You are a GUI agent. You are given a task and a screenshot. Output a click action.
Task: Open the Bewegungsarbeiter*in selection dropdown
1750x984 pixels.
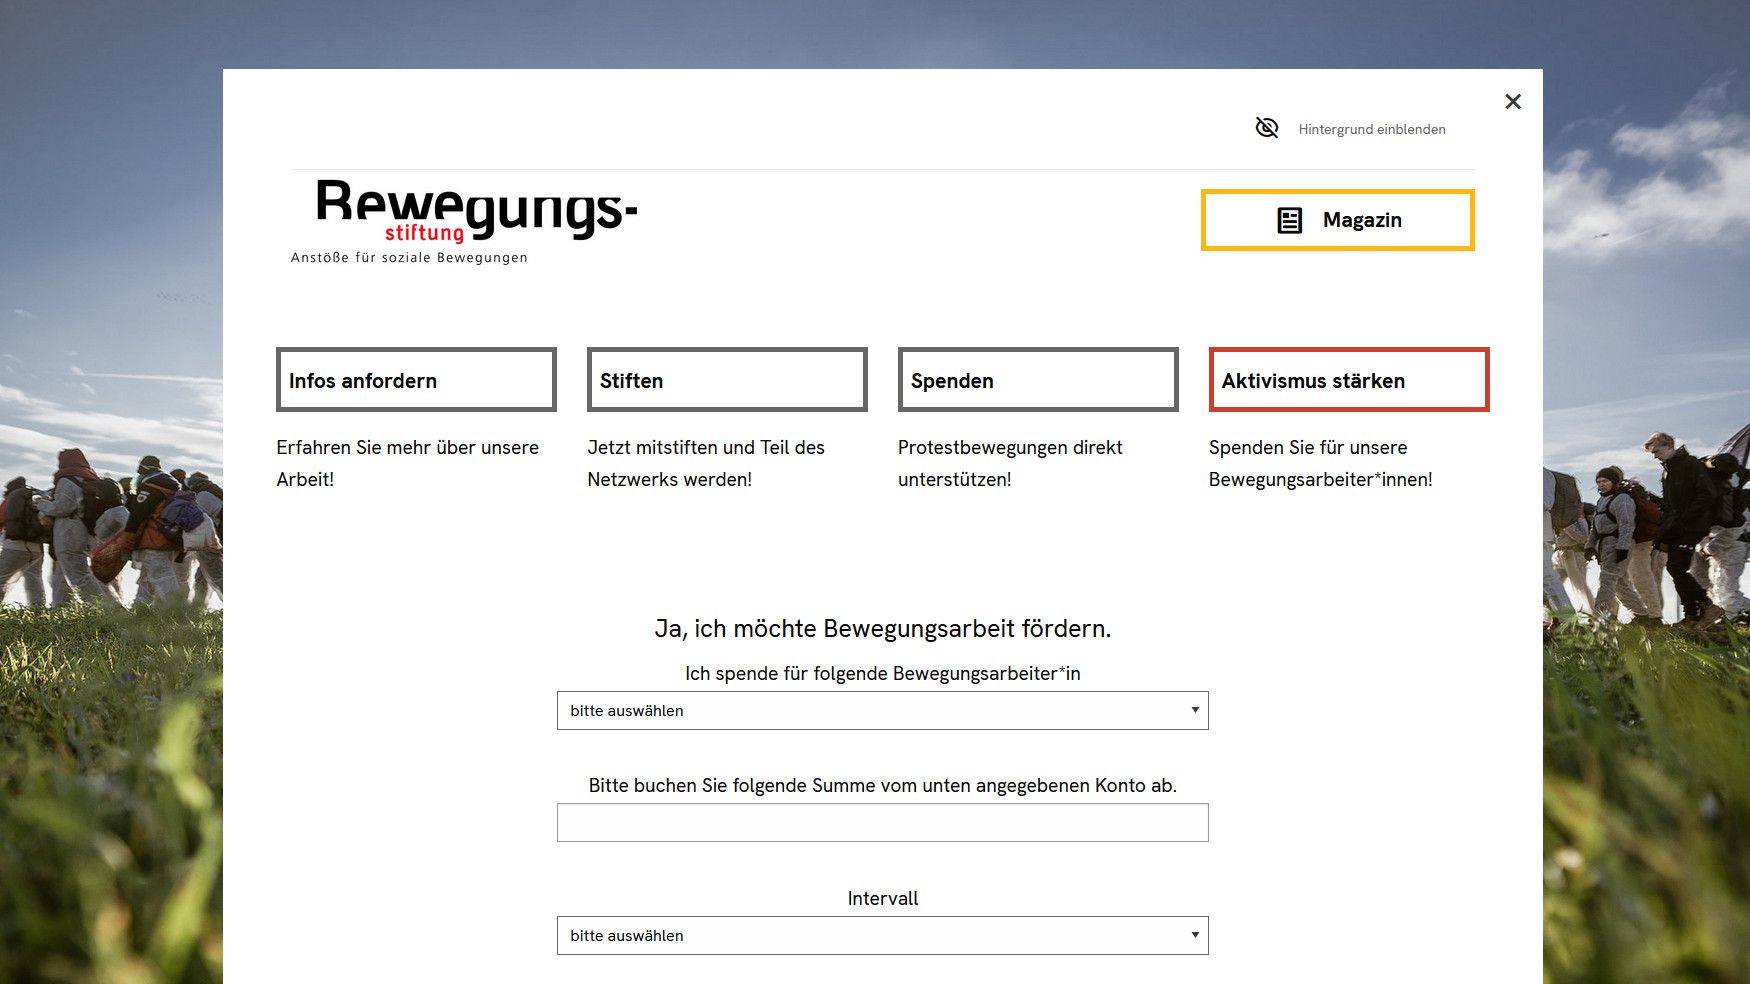tap(870, 711)
